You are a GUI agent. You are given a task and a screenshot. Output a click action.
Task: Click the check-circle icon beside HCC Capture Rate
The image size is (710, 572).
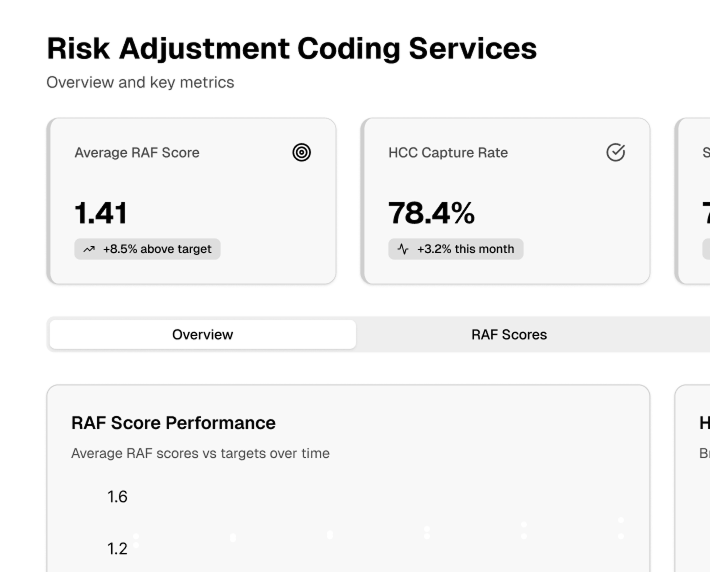click(616, 152)
